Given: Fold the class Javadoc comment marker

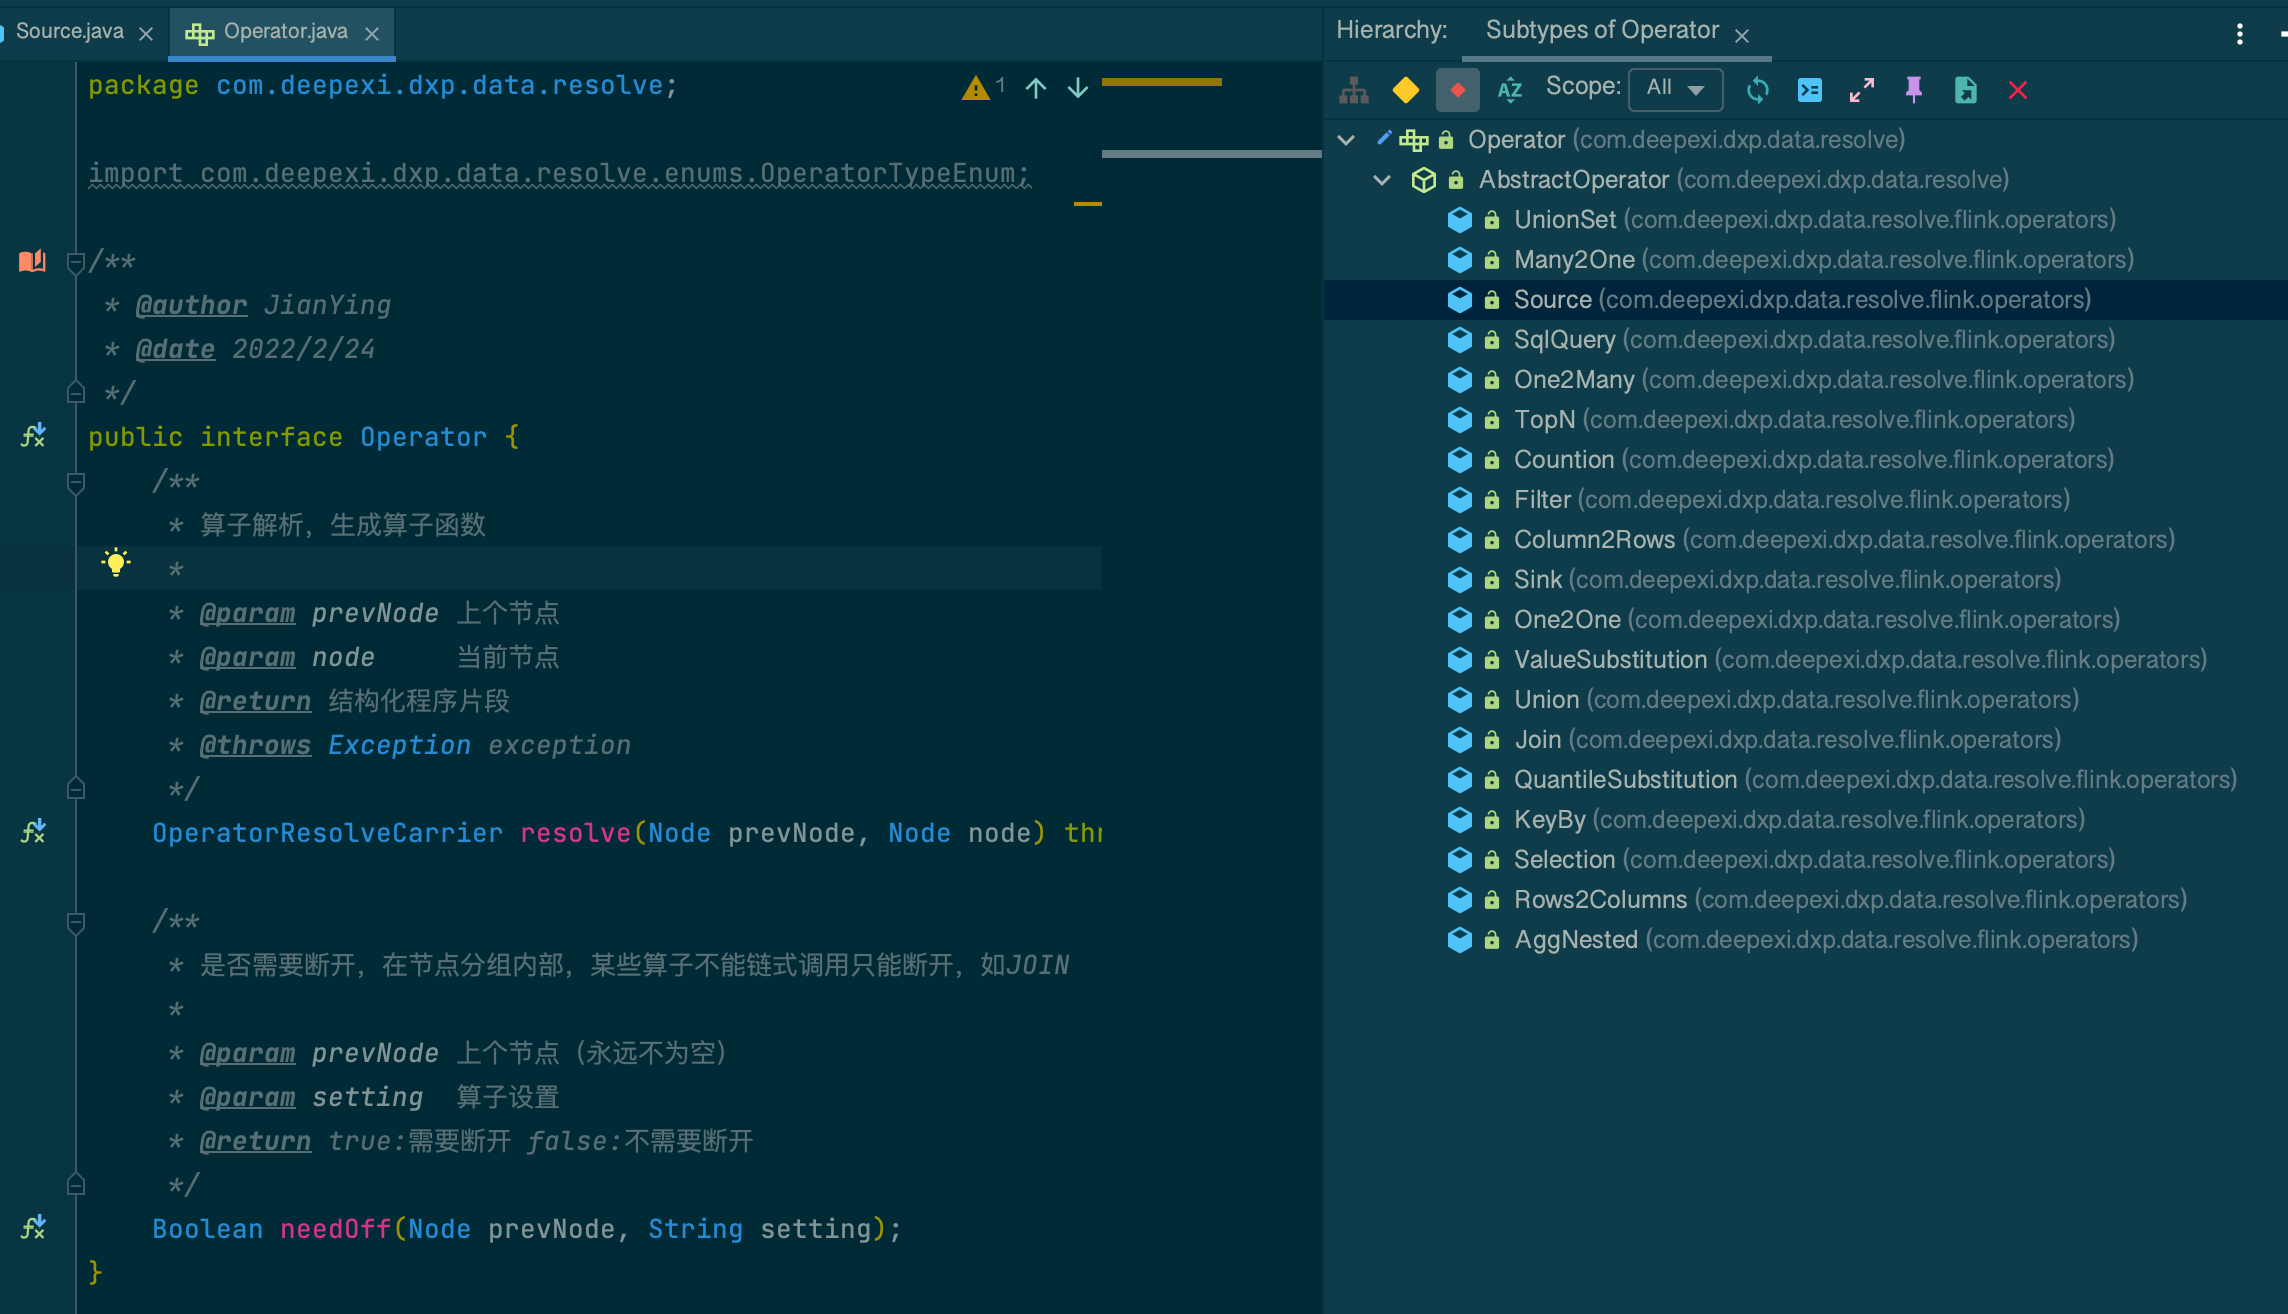Looking at the screenshot, I should click(75, 263).
